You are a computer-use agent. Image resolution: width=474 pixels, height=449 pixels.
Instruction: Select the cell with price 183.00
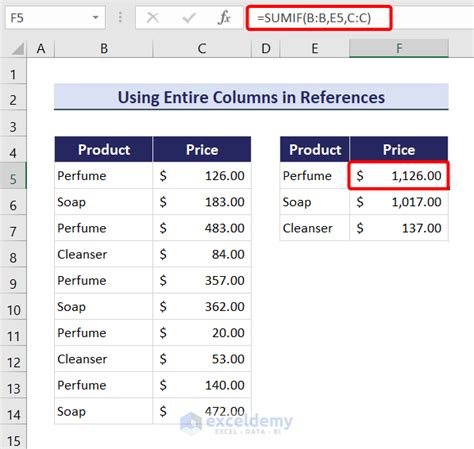[202, 202]
